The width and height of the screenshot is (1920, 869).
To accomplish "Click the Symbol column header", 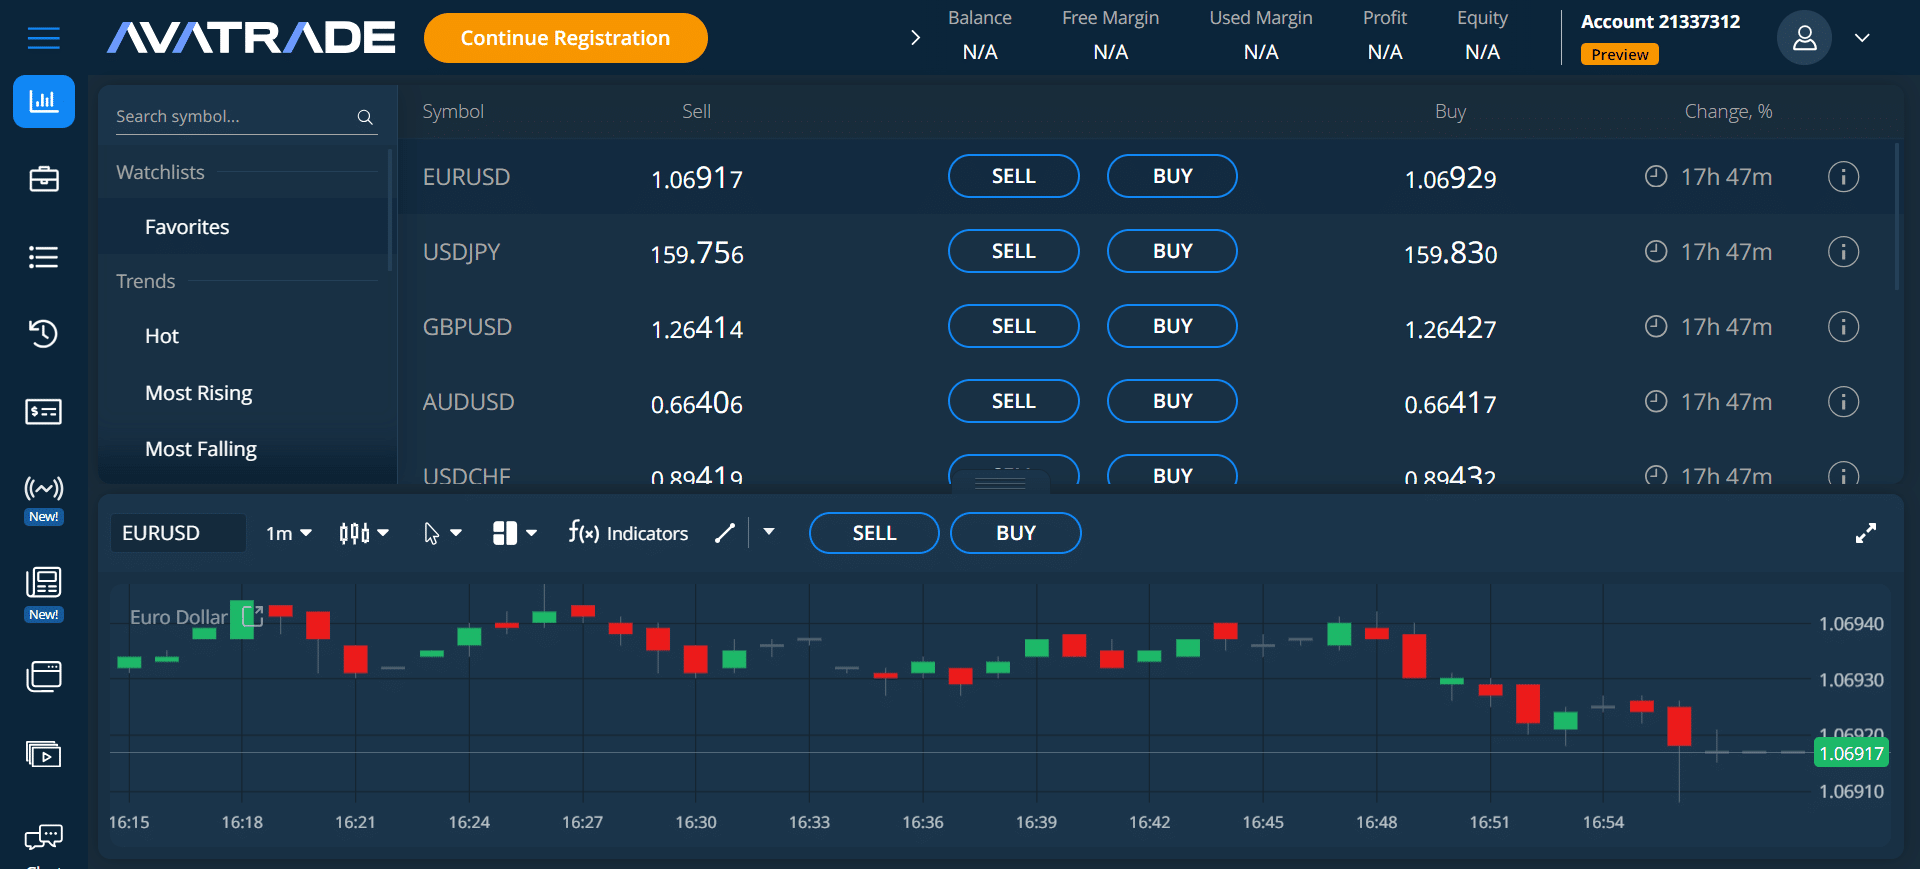I will (x=453, y=111).
